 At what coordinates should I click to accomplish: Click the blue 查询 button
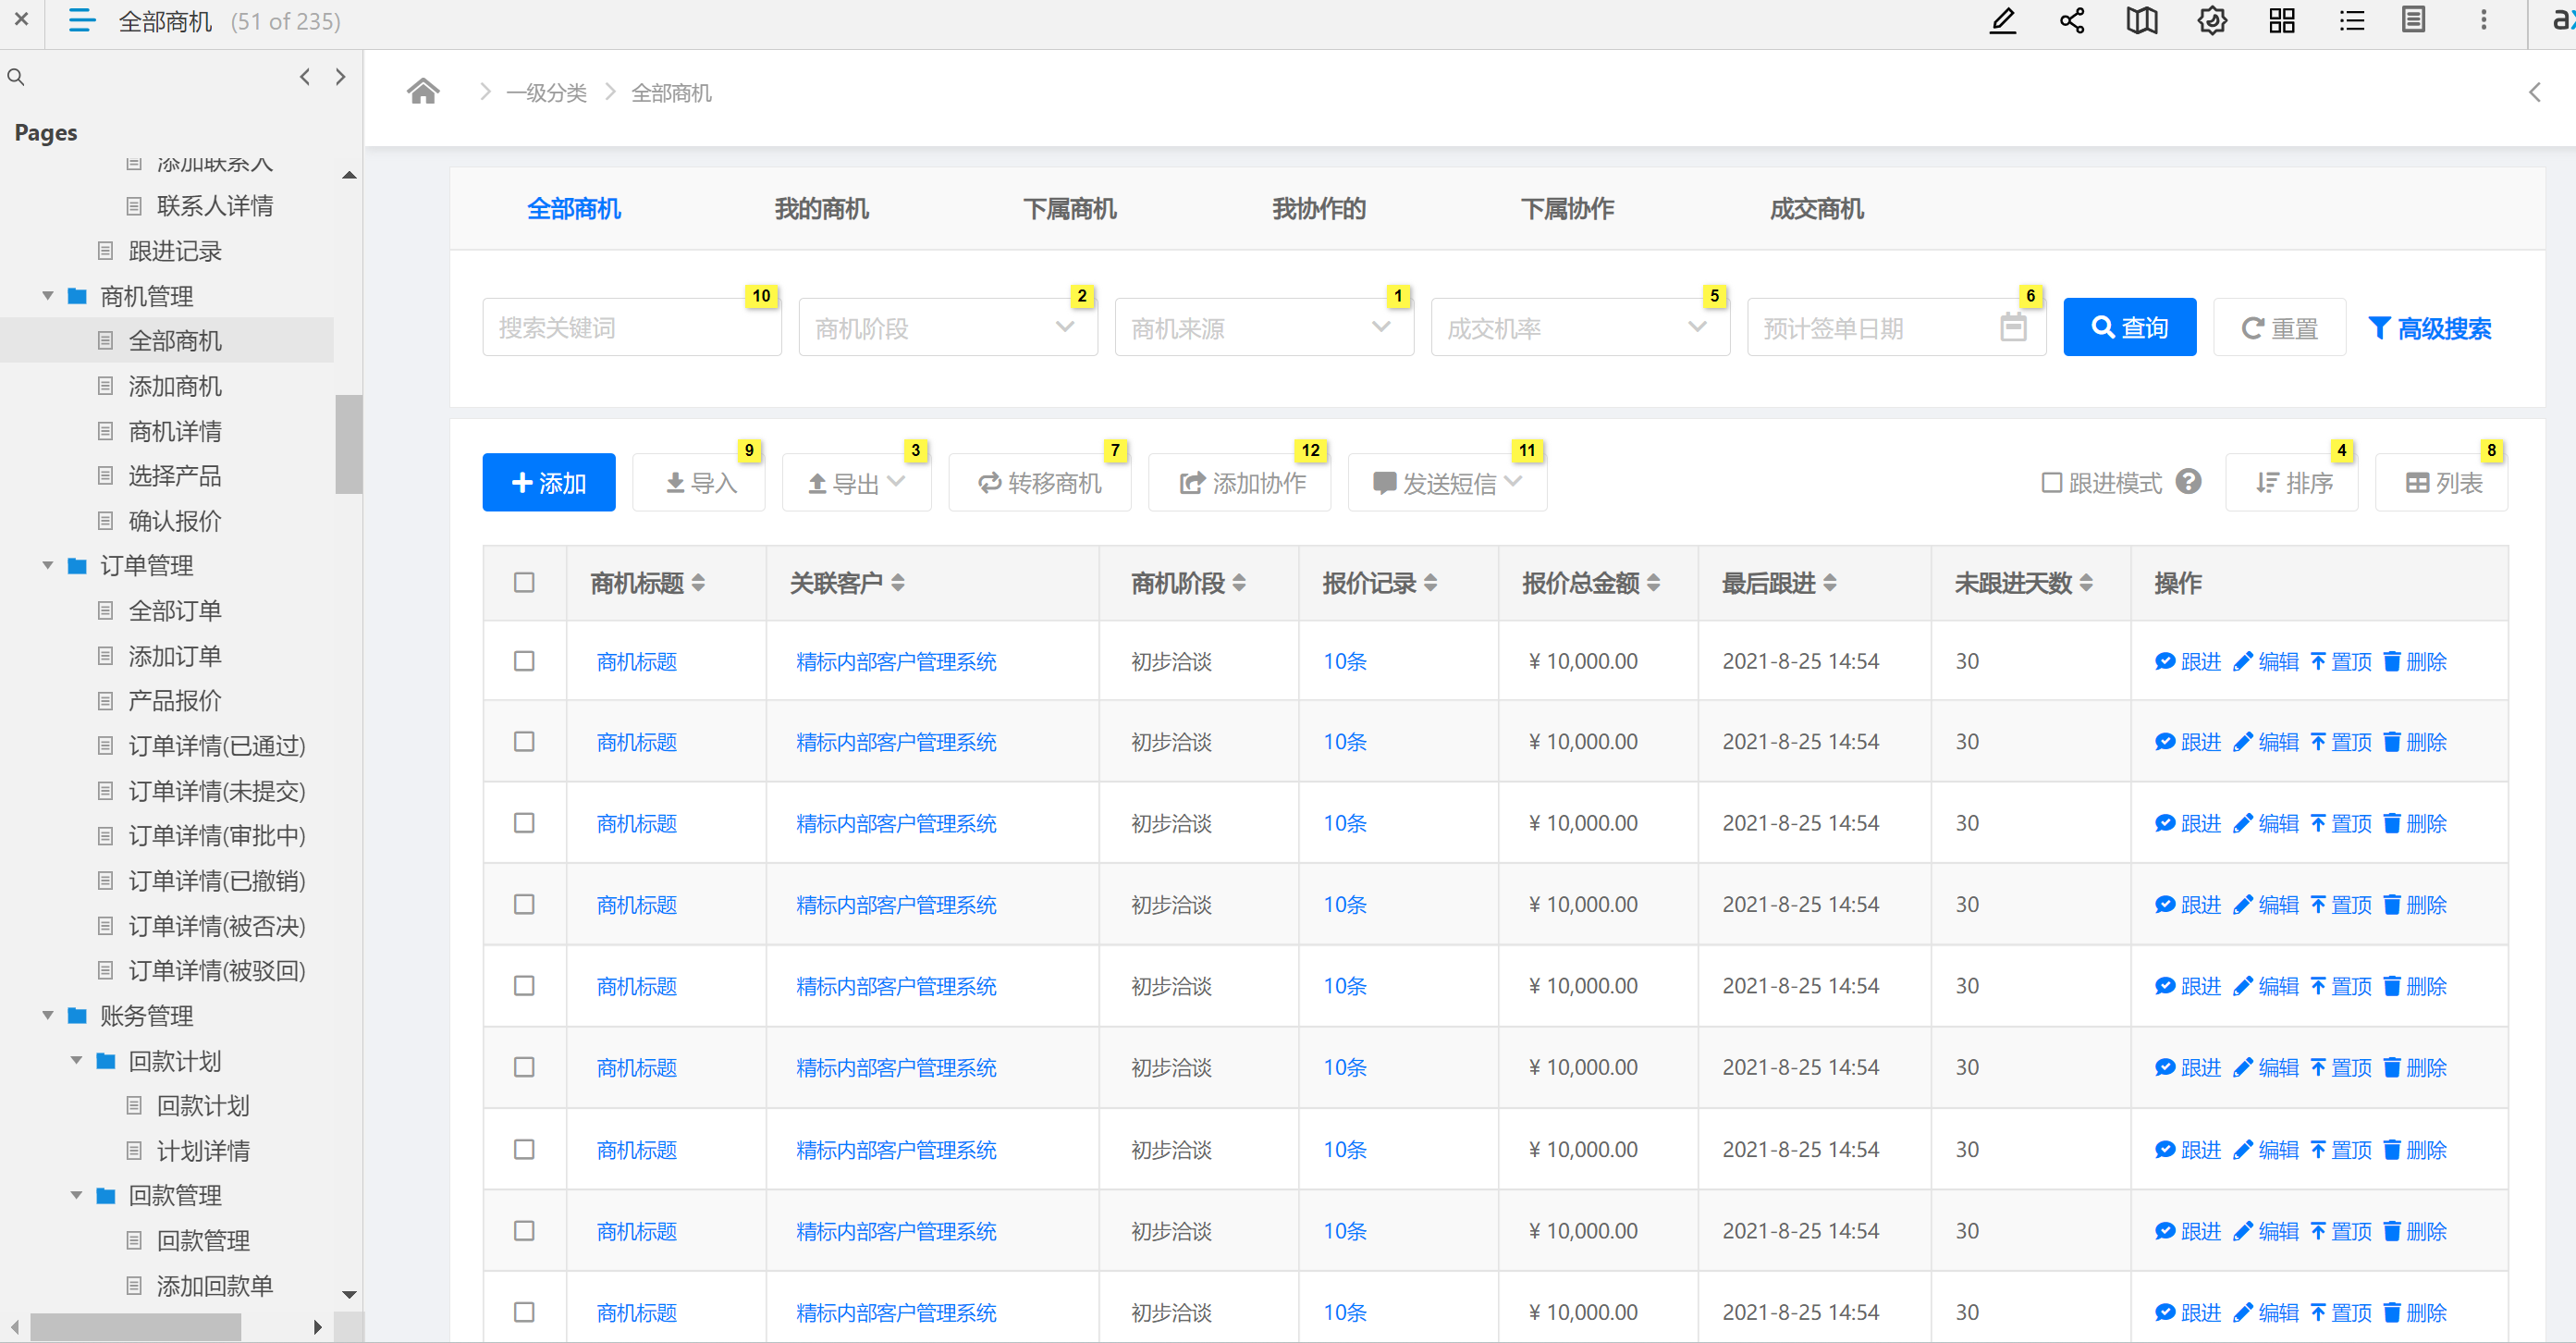pos(2129,327)
